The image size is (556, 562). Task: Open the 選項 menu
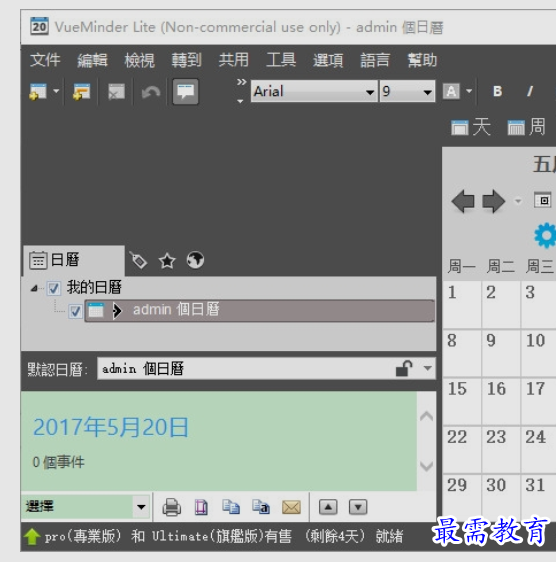pyautogui.click(x=328, y=60)
